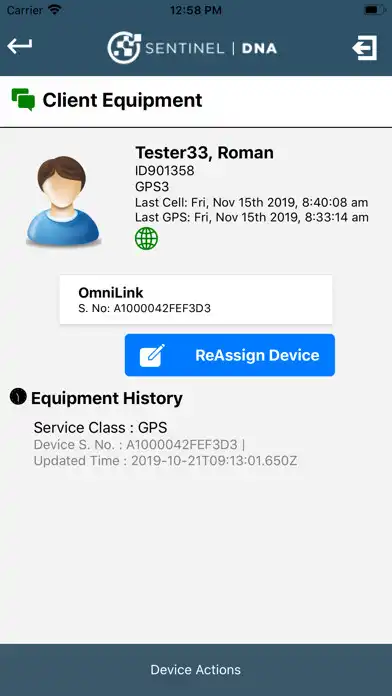Tap the green chat bubbles icon
Image resolution: width=392 pixels, height=696 pixels.
click(x=23, y=99)
